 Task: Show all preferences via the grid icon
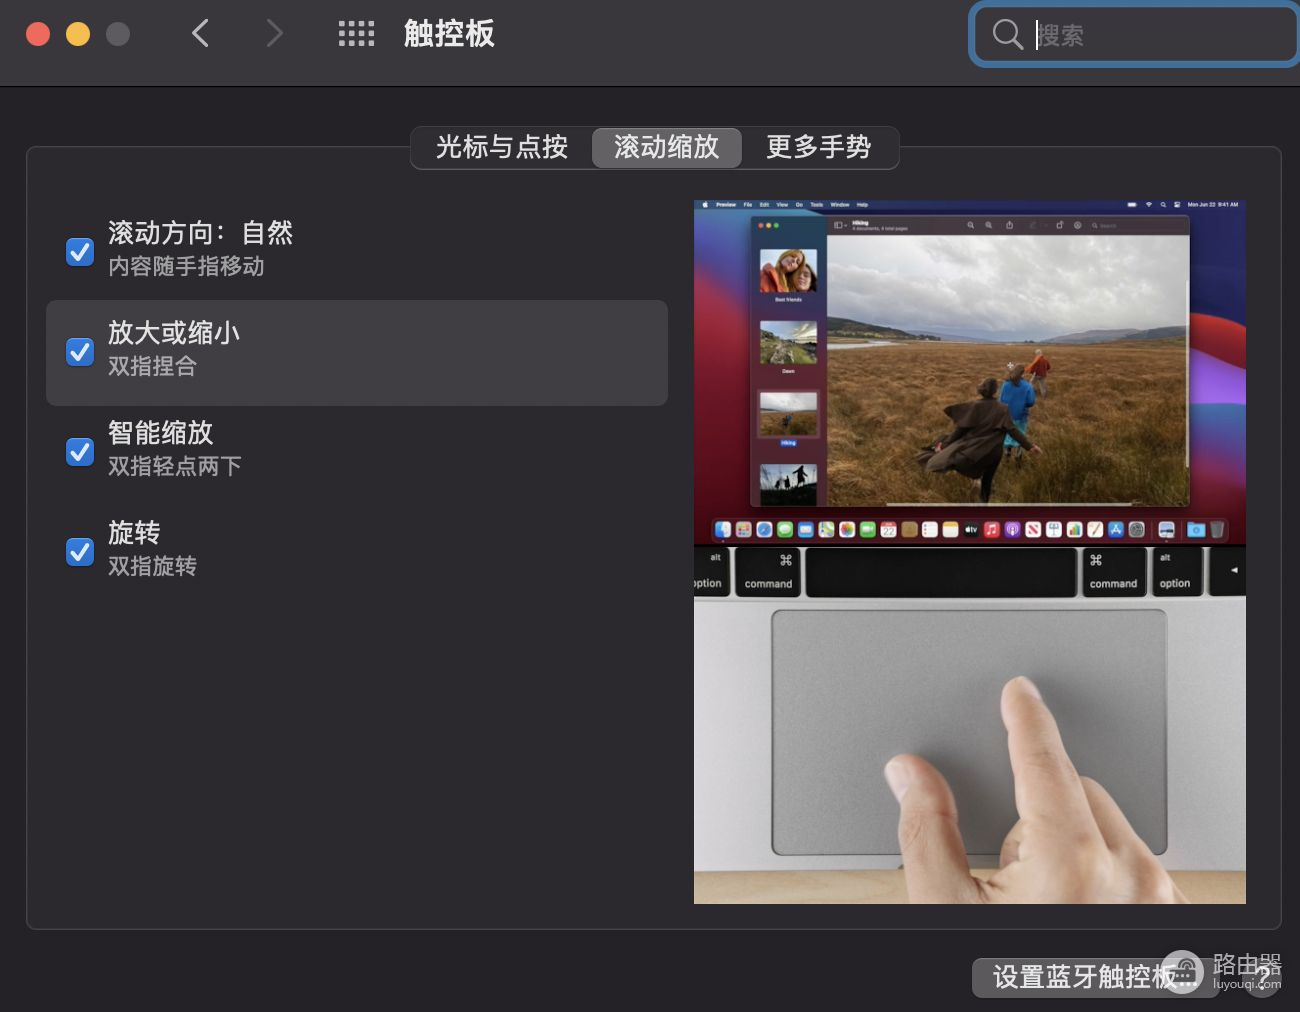[356, 34]
